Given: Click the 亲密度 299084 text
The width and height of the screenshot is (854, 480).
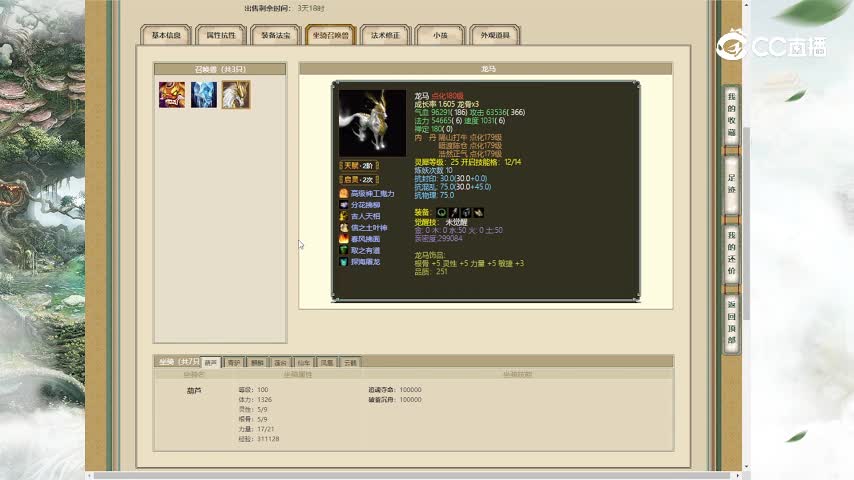Looking at the screenshot, I should (438, 238).
